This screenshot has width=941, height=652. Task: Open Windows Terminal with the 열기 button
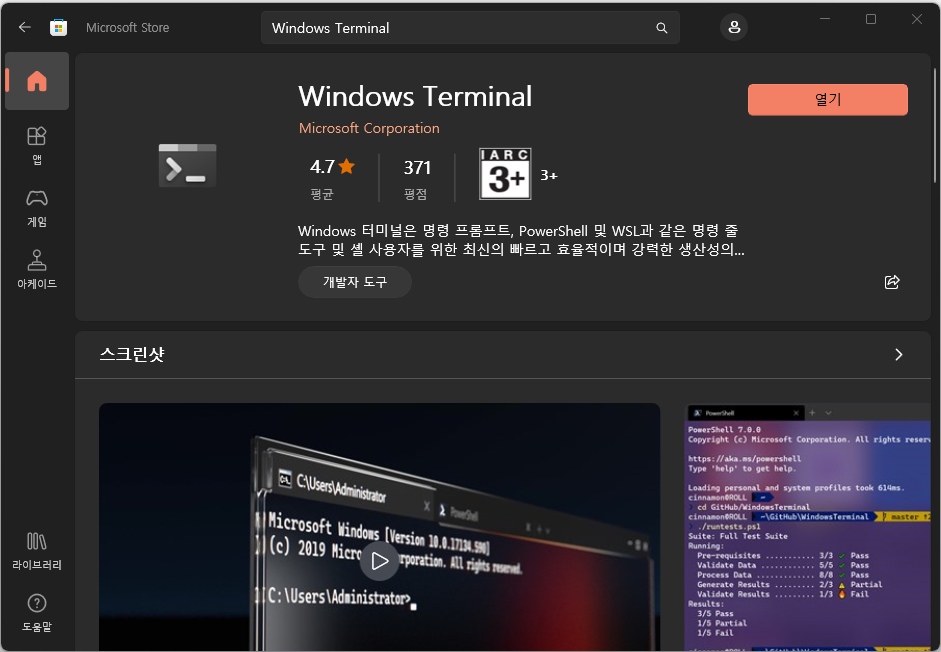[x=828, y=100]
